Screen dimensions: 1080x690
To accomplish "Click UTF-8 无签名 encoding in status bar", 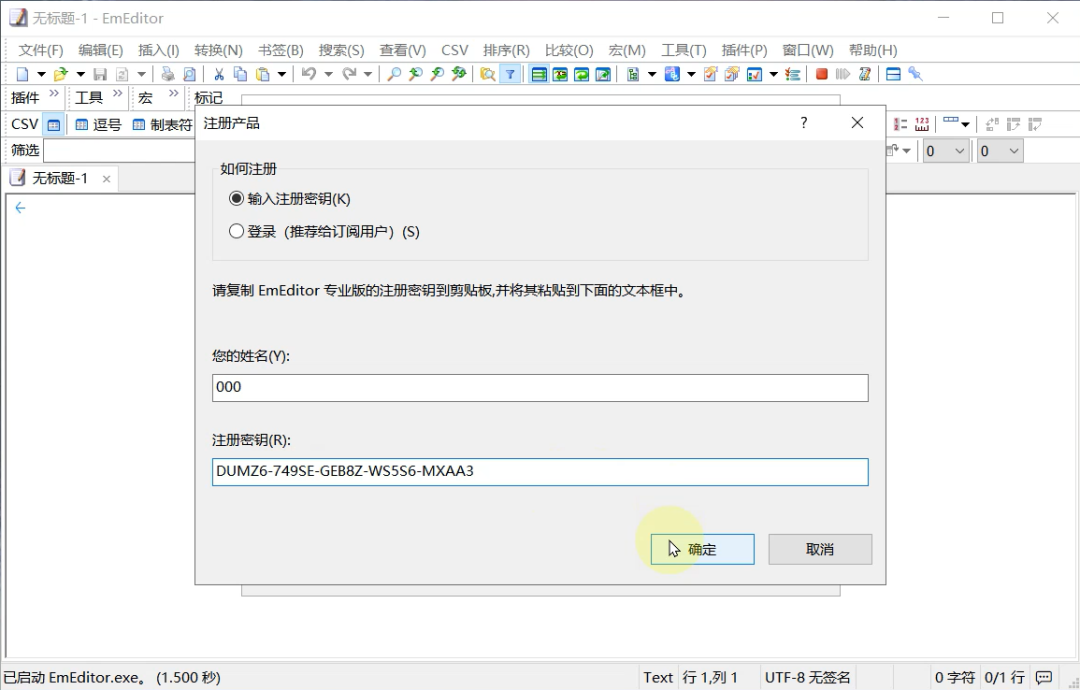I will [807, 678].
